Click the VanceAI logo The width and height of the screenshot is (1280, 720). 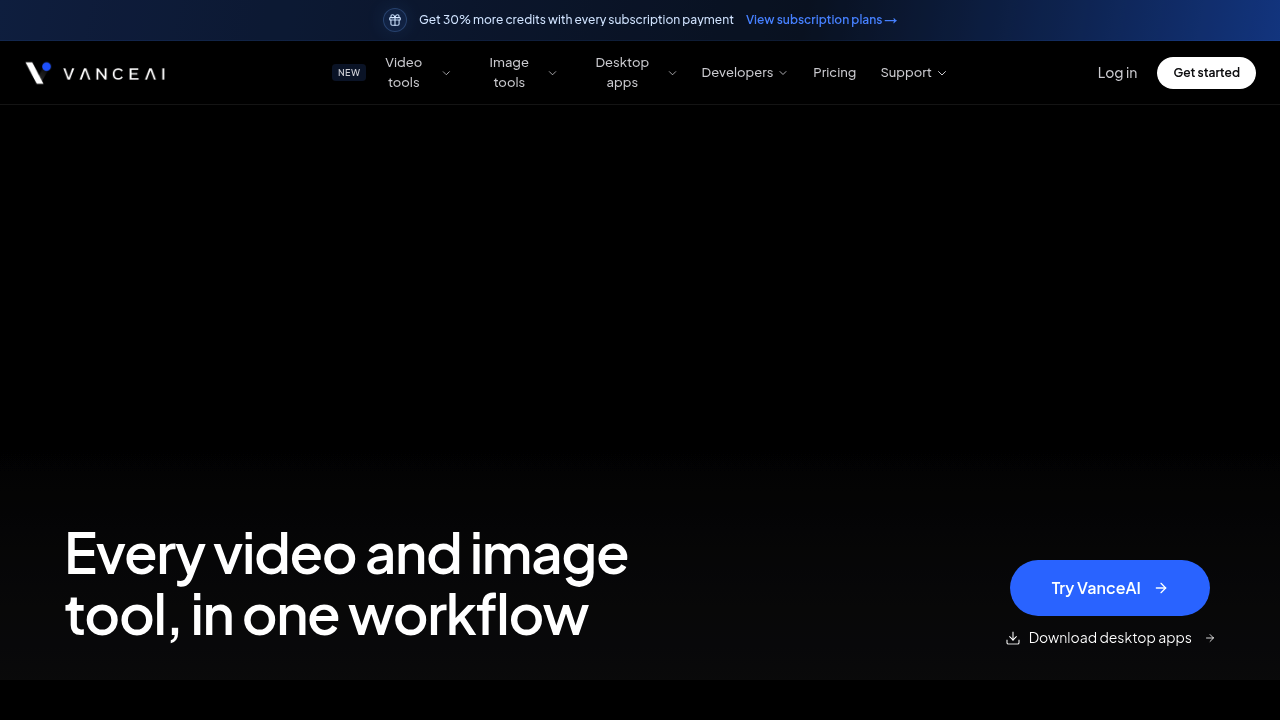[x=95, y=73]
